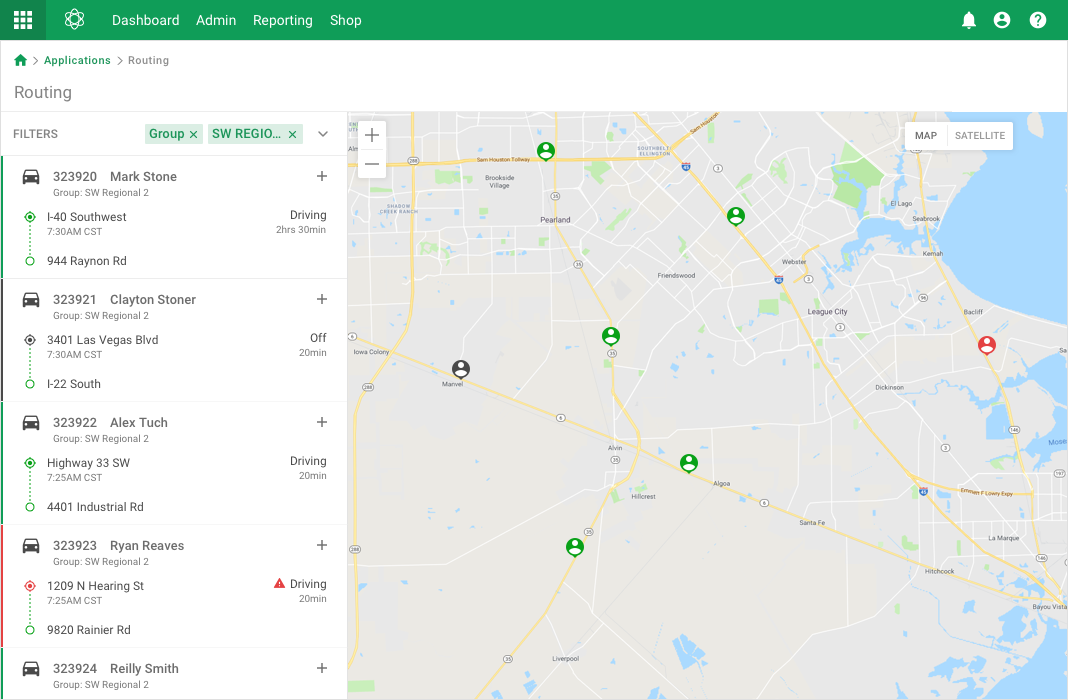Click the red warning triangle beside Driving
Image resolution: width=1068 pixels, height=700 pixels.
[279, 584]
